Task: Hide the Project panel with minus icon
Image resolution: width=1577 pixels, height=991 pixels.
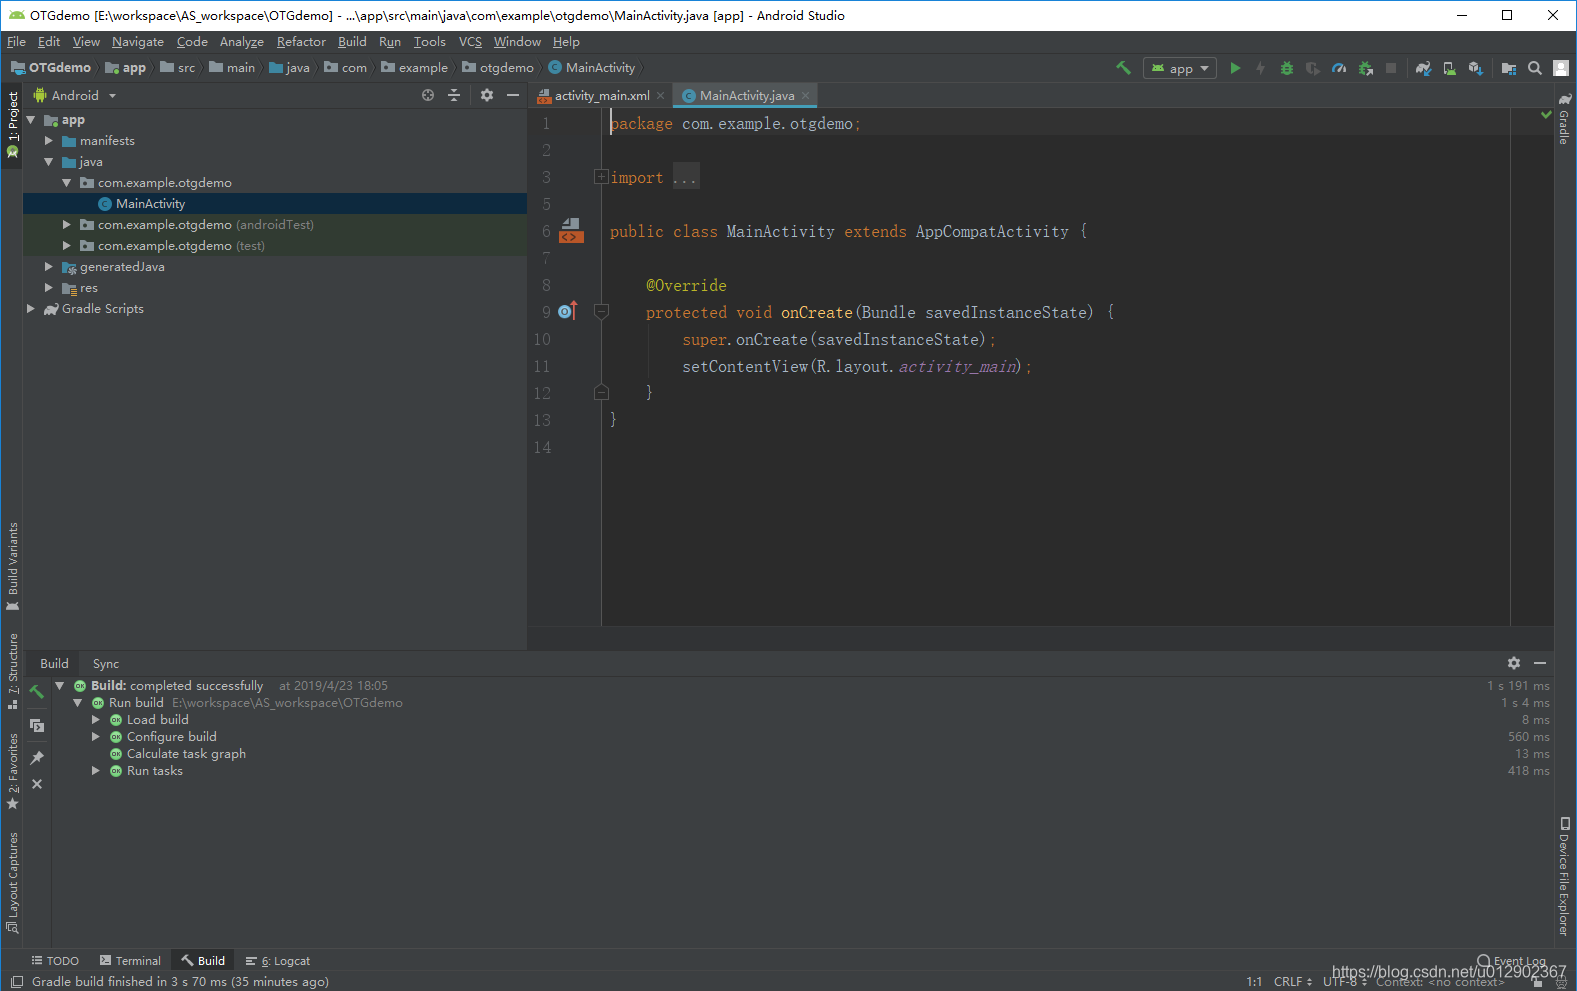Action: [x=513, y=95]
